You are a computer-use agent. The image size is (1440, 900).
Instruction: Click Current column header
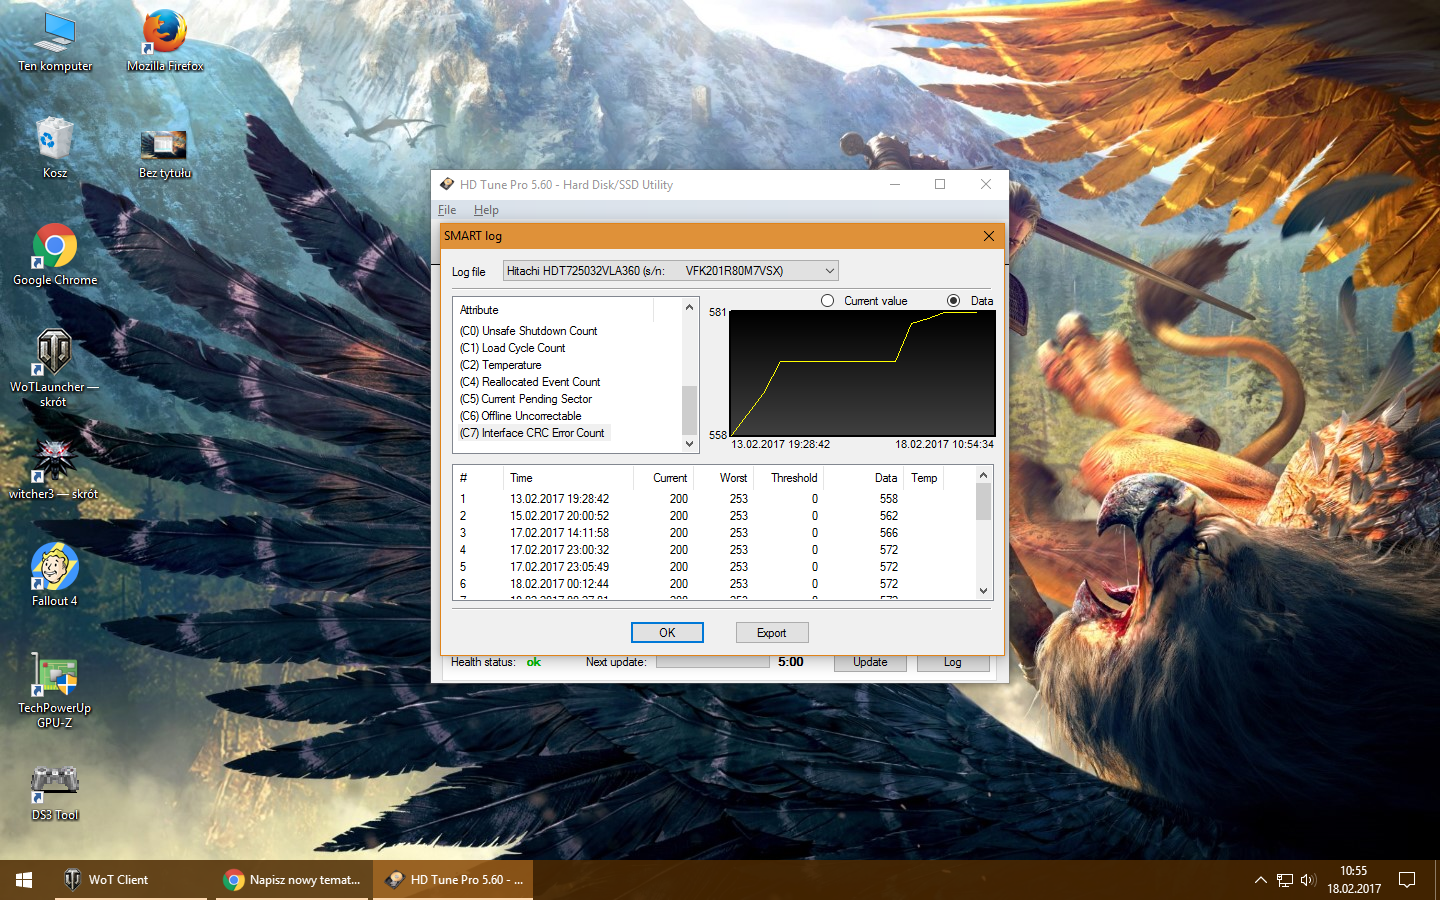[664, 478]
